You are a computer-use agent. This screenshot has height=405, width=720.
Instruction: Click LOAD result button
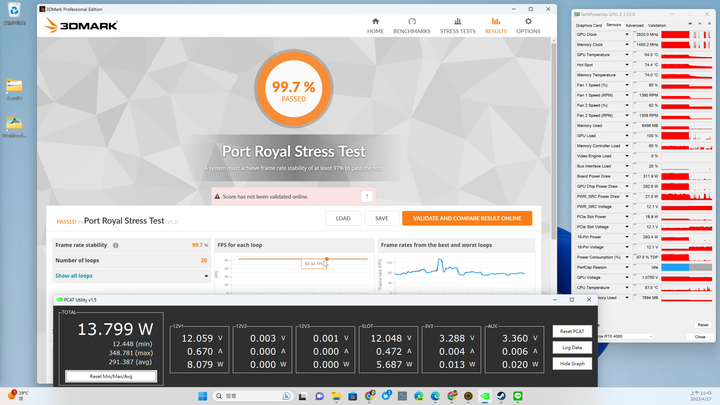pyautogui.click(x=343, y=219)
